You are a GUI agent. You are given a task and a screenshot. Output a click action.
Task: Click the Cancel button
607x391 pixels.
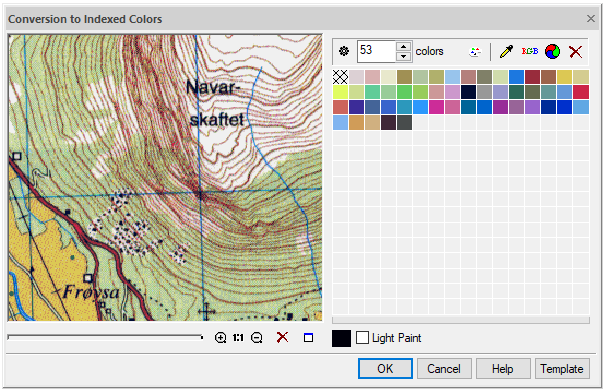tap(444, 369)
